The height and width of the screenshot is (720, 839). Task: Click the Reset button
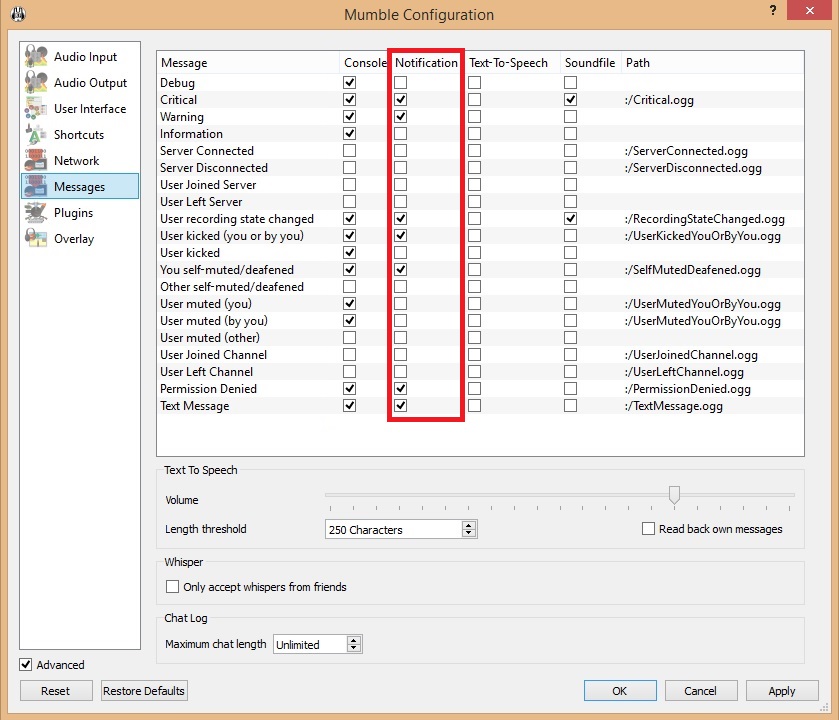pyautogui.click(x=55, y=691)
